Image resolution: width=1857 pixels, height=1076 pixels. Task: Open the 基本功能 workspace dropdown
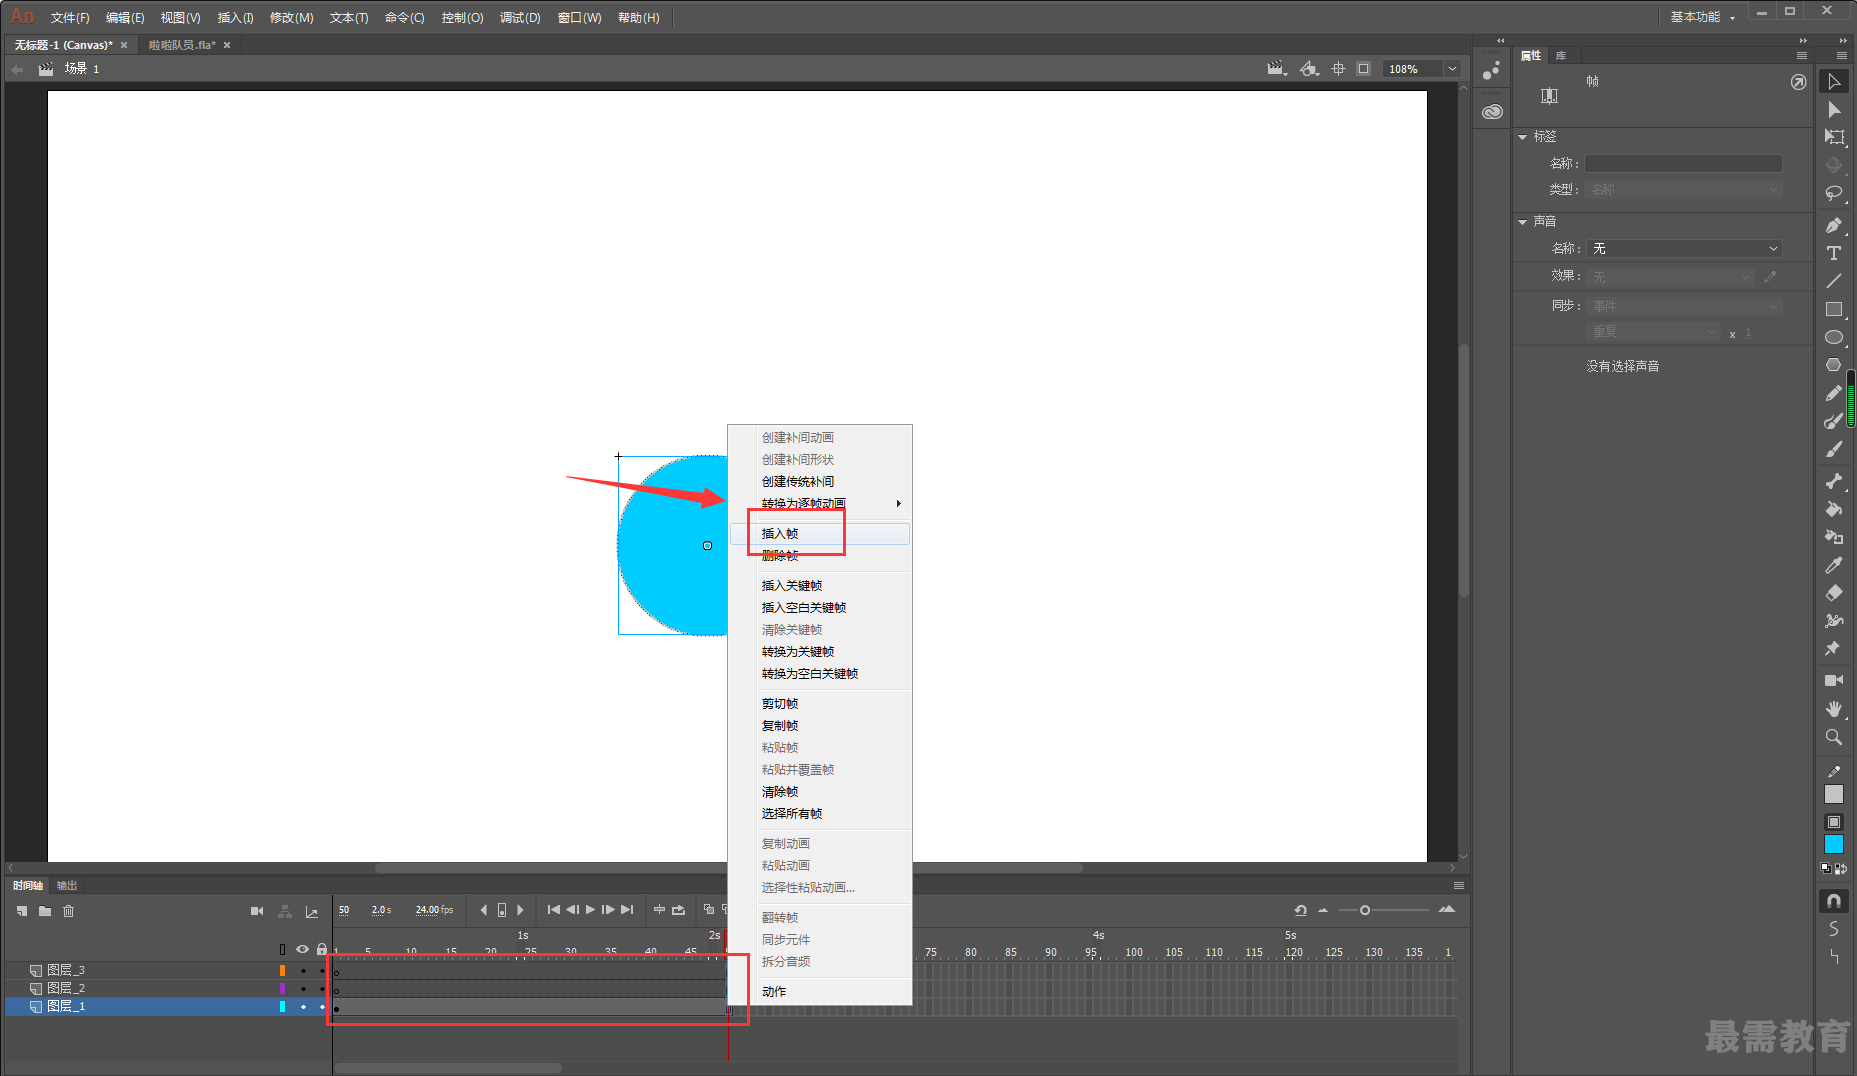tap(1703, 17)
